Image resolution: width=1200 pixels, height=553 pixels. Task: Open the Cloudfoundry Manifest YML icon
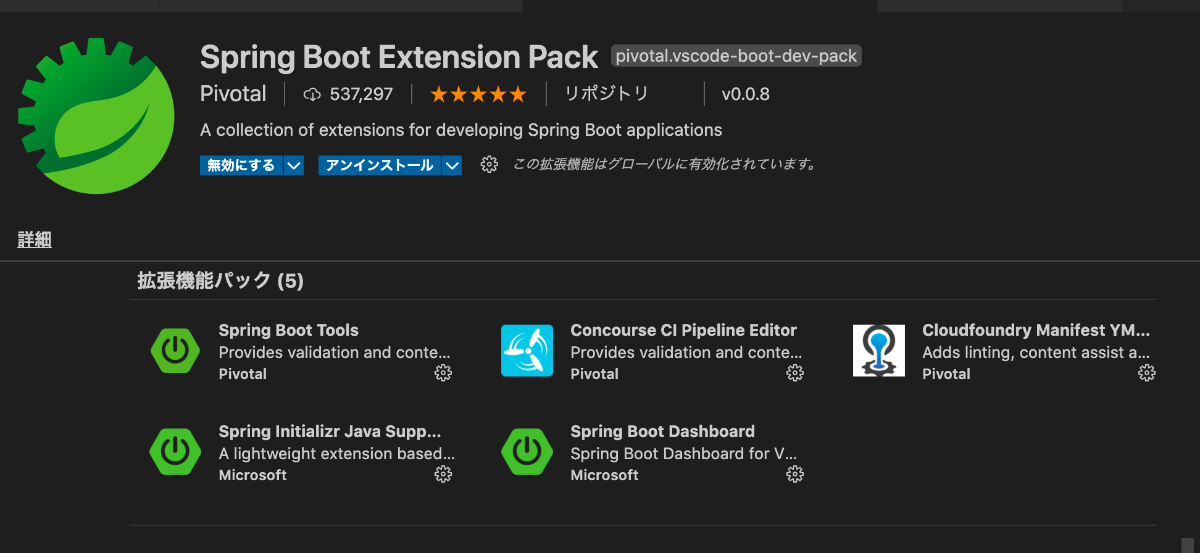click(x=879, y=350)
